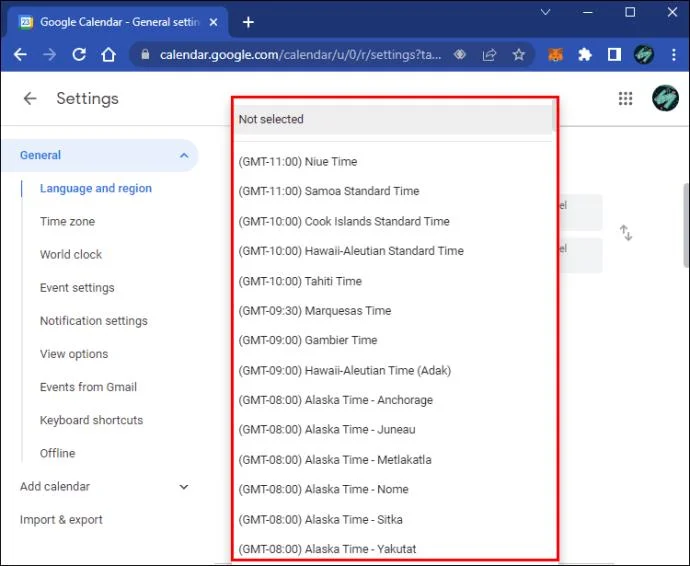Open Language and region settings
This screenshot has width=690, height=566.
96,188
